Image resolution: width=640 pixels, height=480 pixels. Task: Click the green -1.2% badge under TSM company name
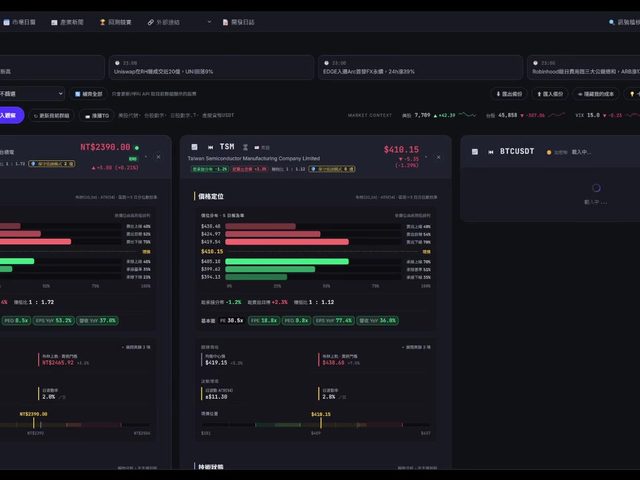click(210, 169)
